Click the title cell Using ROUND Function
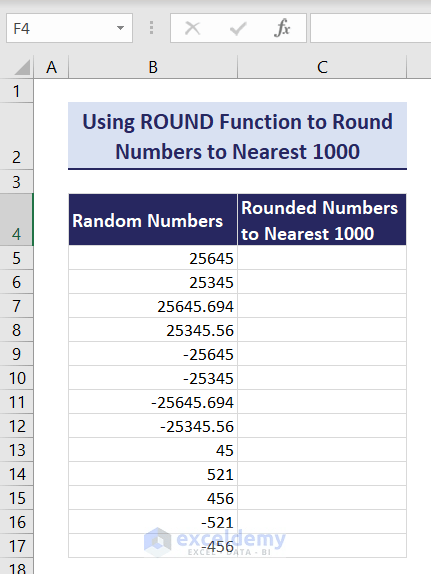The width and height of the screenshot is (431, 574). 237,136
